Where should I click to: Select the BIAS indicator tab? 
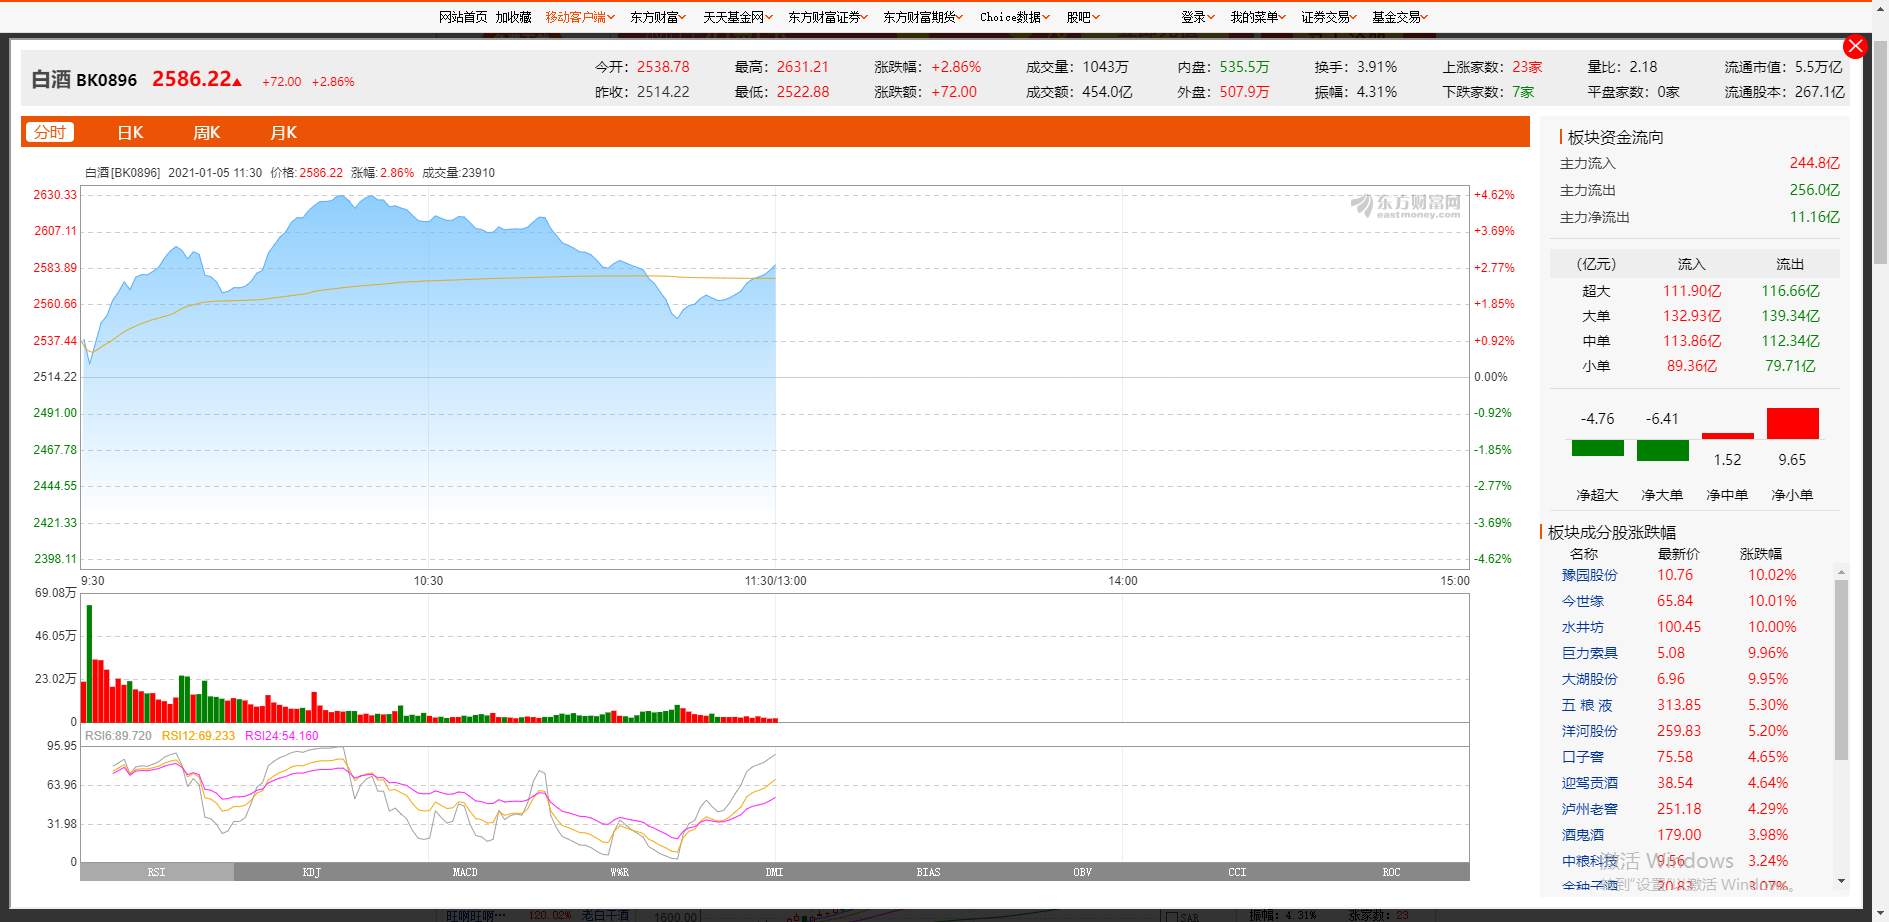[928, 872]
